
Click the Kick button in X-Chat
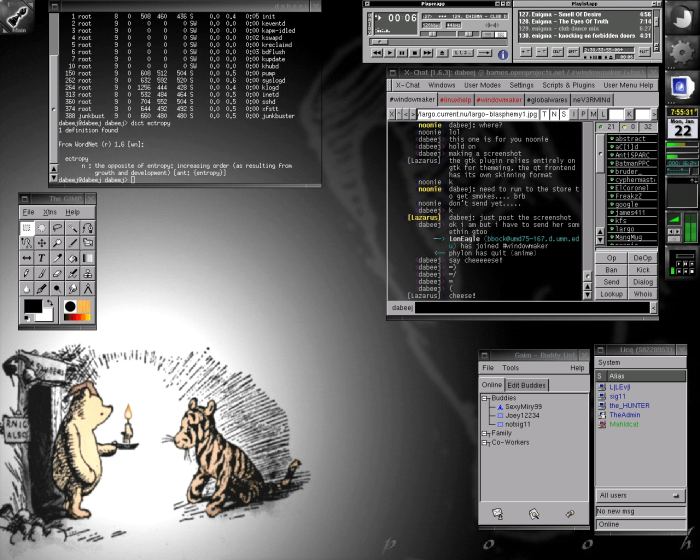642,270
